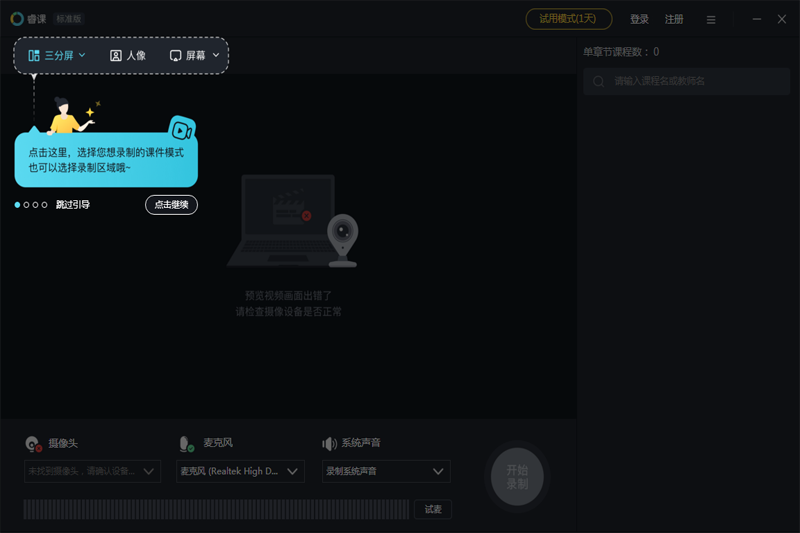Click the microphone volume level bar
Image resolution: width=800 pixels, height=533 pixels.
(216, 510)
